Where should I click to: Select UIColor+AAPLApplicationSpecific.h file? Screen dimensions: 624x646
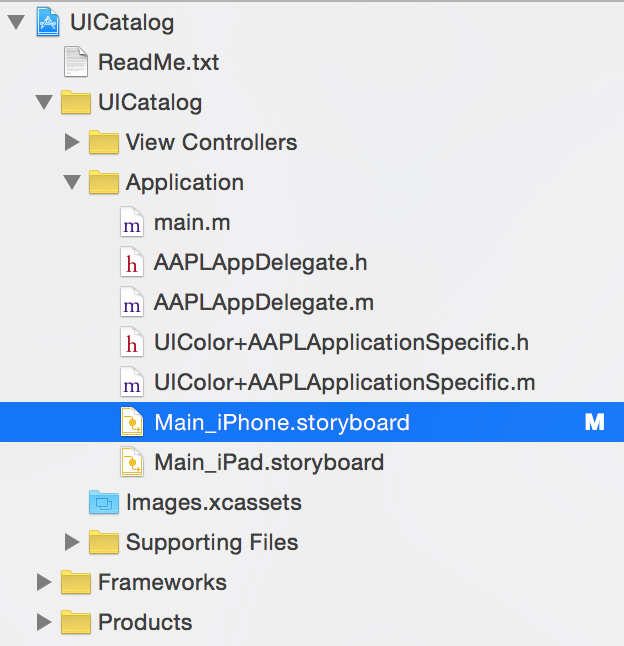341,342
